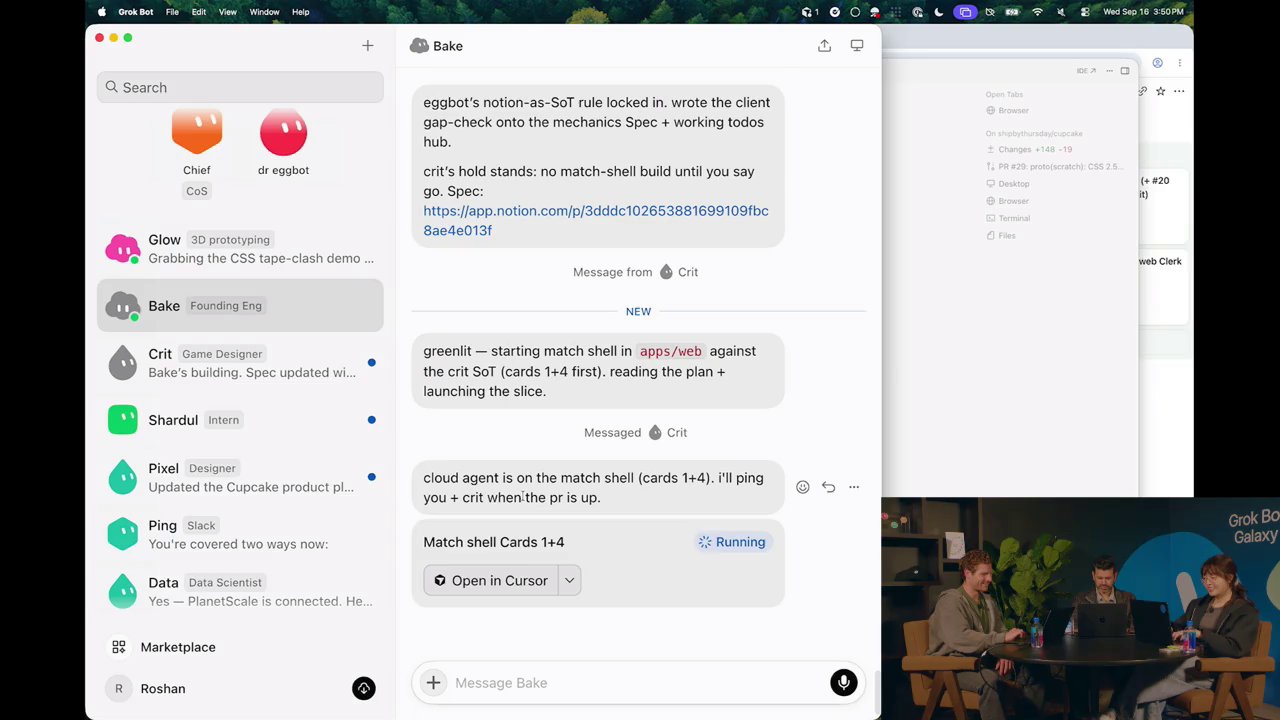Click into the Search field
This screenshot has width=1280, height=720.
click(x=240, y=87)
